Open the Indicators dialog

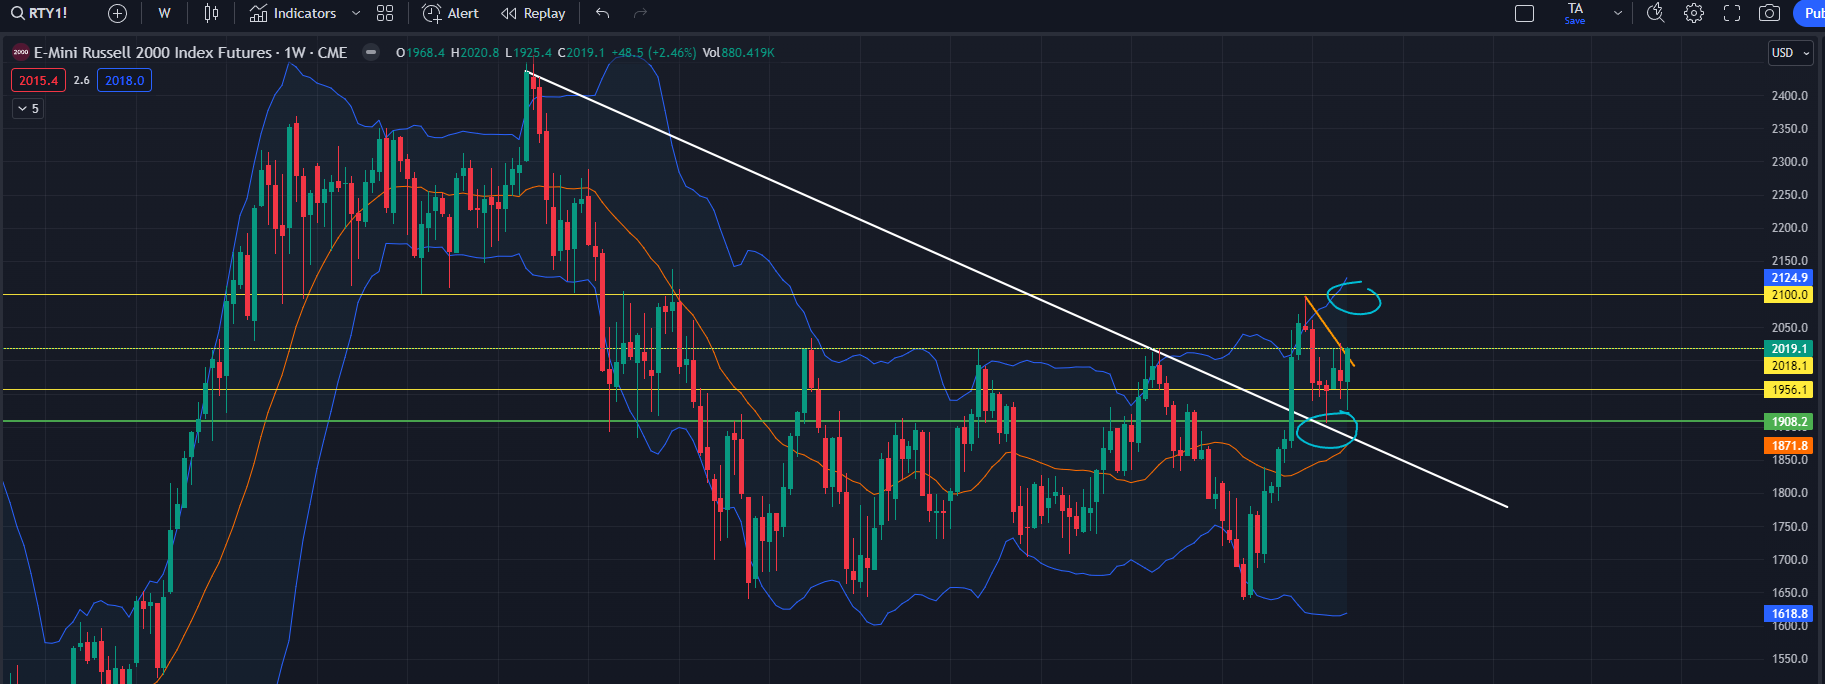coord(293,13)
